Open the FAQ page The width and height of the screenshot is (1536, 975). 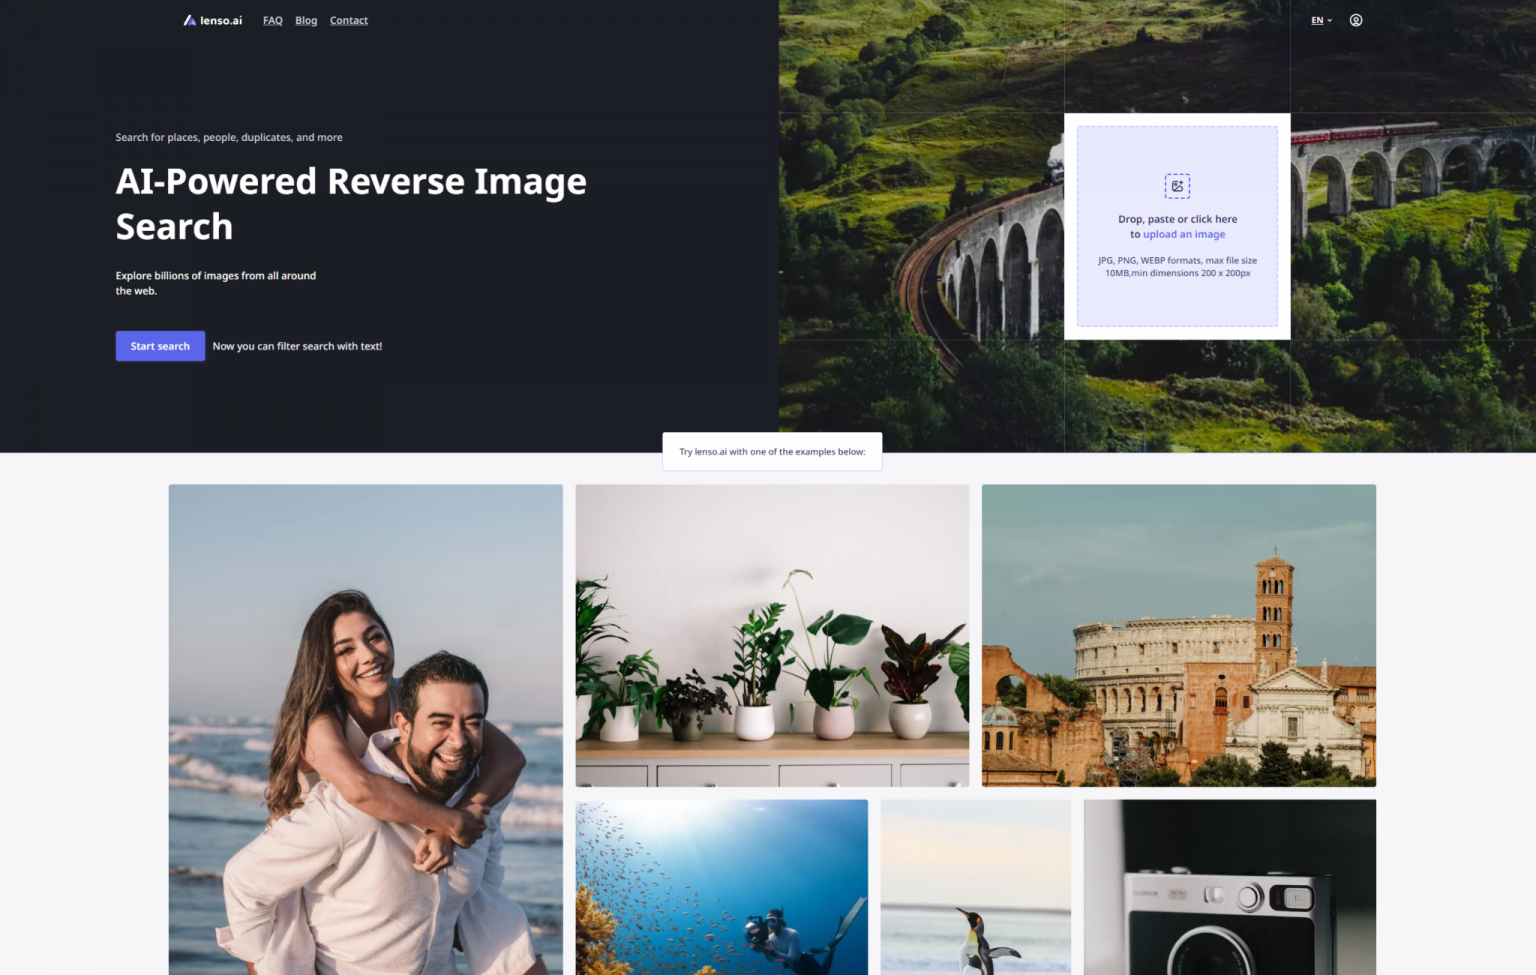[x=272, y=20]
